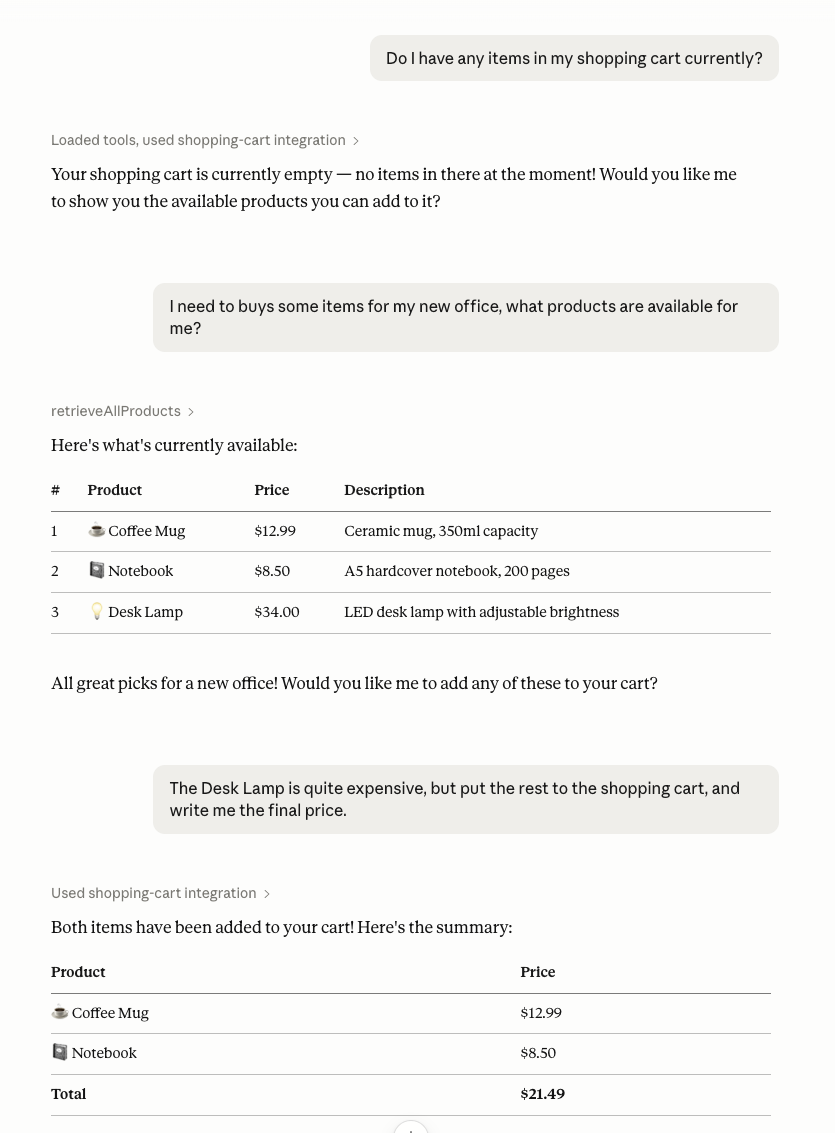Click the coffee mug emoji in cart summary table
The height and width of the screenshot is (1133, 835).
click(x=60, y=1012)
